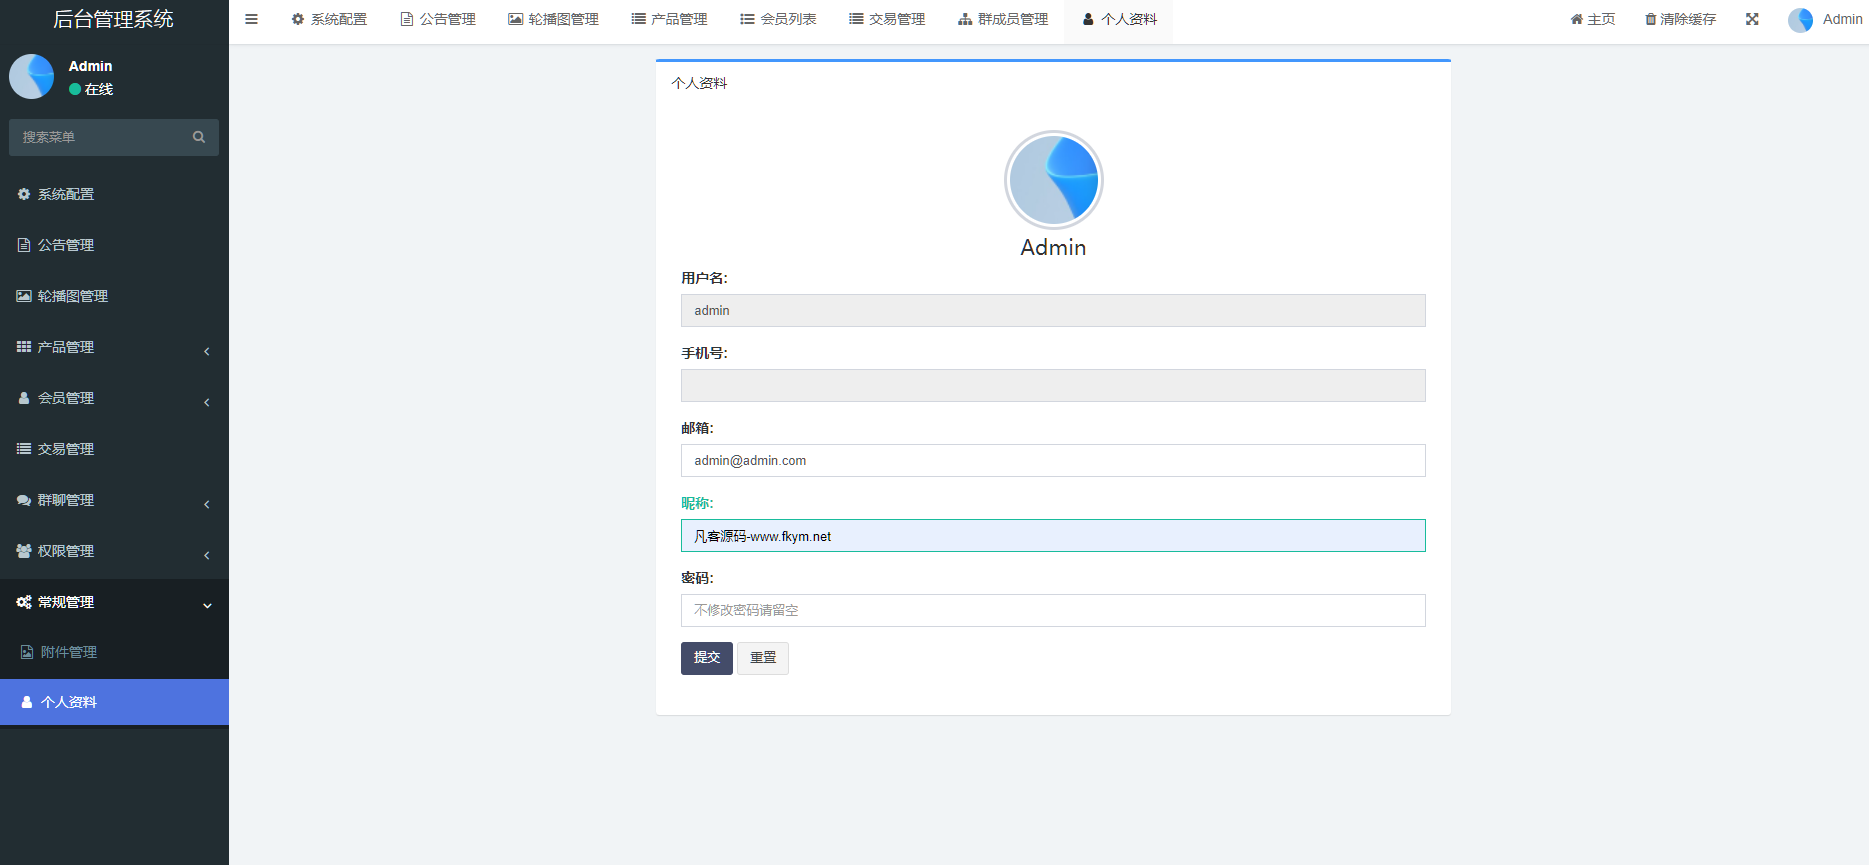1869x865 pixels.
Task: Click the large Admin profile avatar
Action: coord(1053,180)
